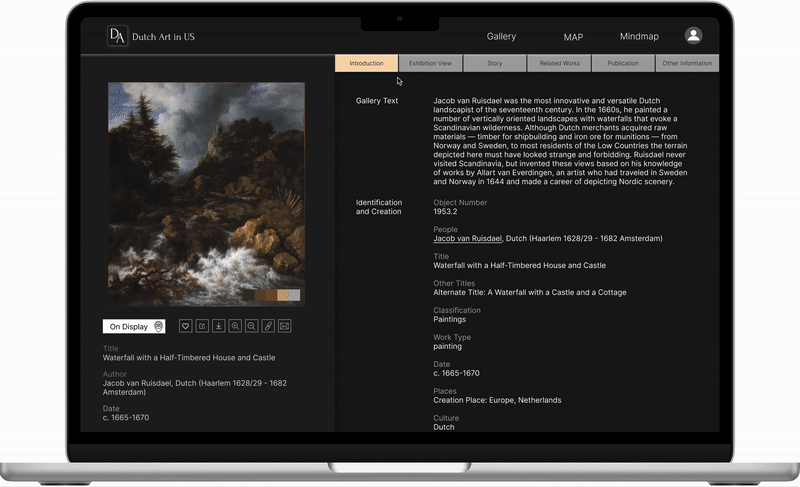
Task: Click the DA logo icon
Action: point(117,36)
